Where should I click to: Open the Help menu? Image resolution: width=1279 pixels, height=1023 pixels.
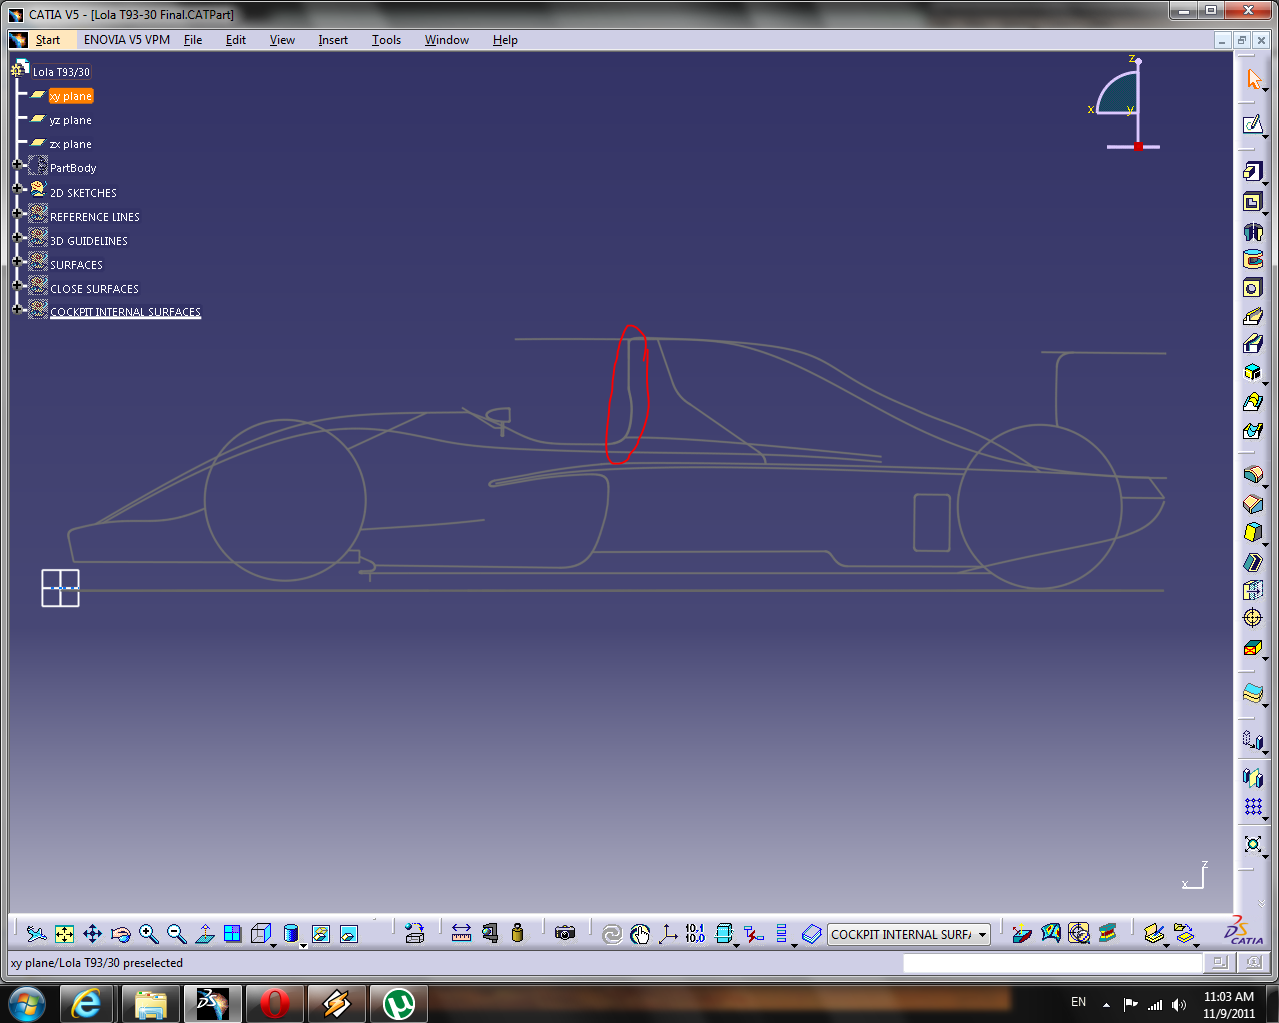coord(505,40)
